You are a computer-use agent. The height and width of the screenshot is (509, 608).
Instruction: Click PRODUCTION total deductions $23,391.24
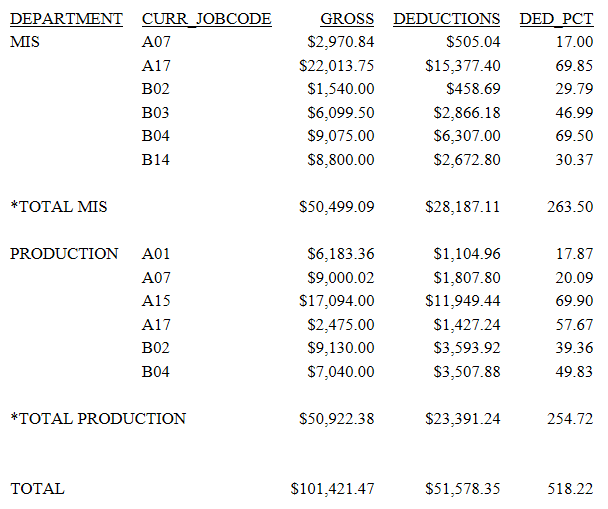pos(463,419)
